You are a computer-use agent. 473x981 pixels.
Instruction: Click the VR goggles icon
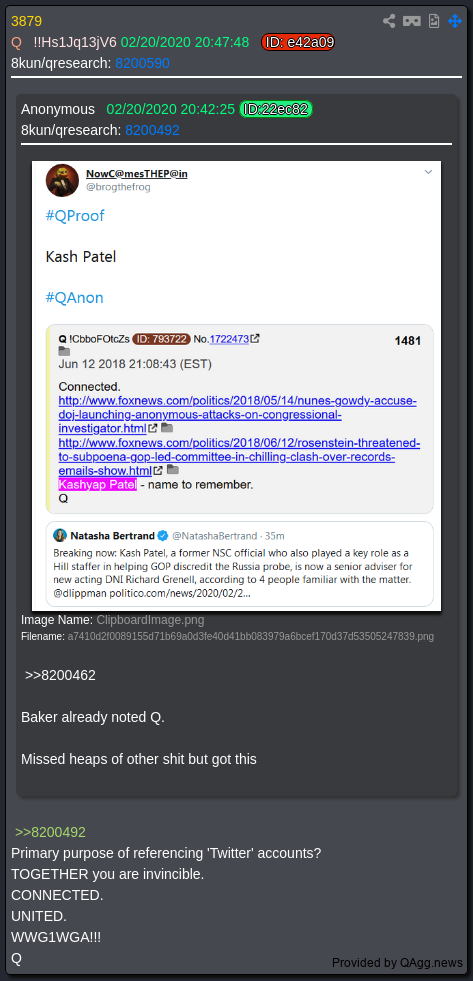pos(412,21)
